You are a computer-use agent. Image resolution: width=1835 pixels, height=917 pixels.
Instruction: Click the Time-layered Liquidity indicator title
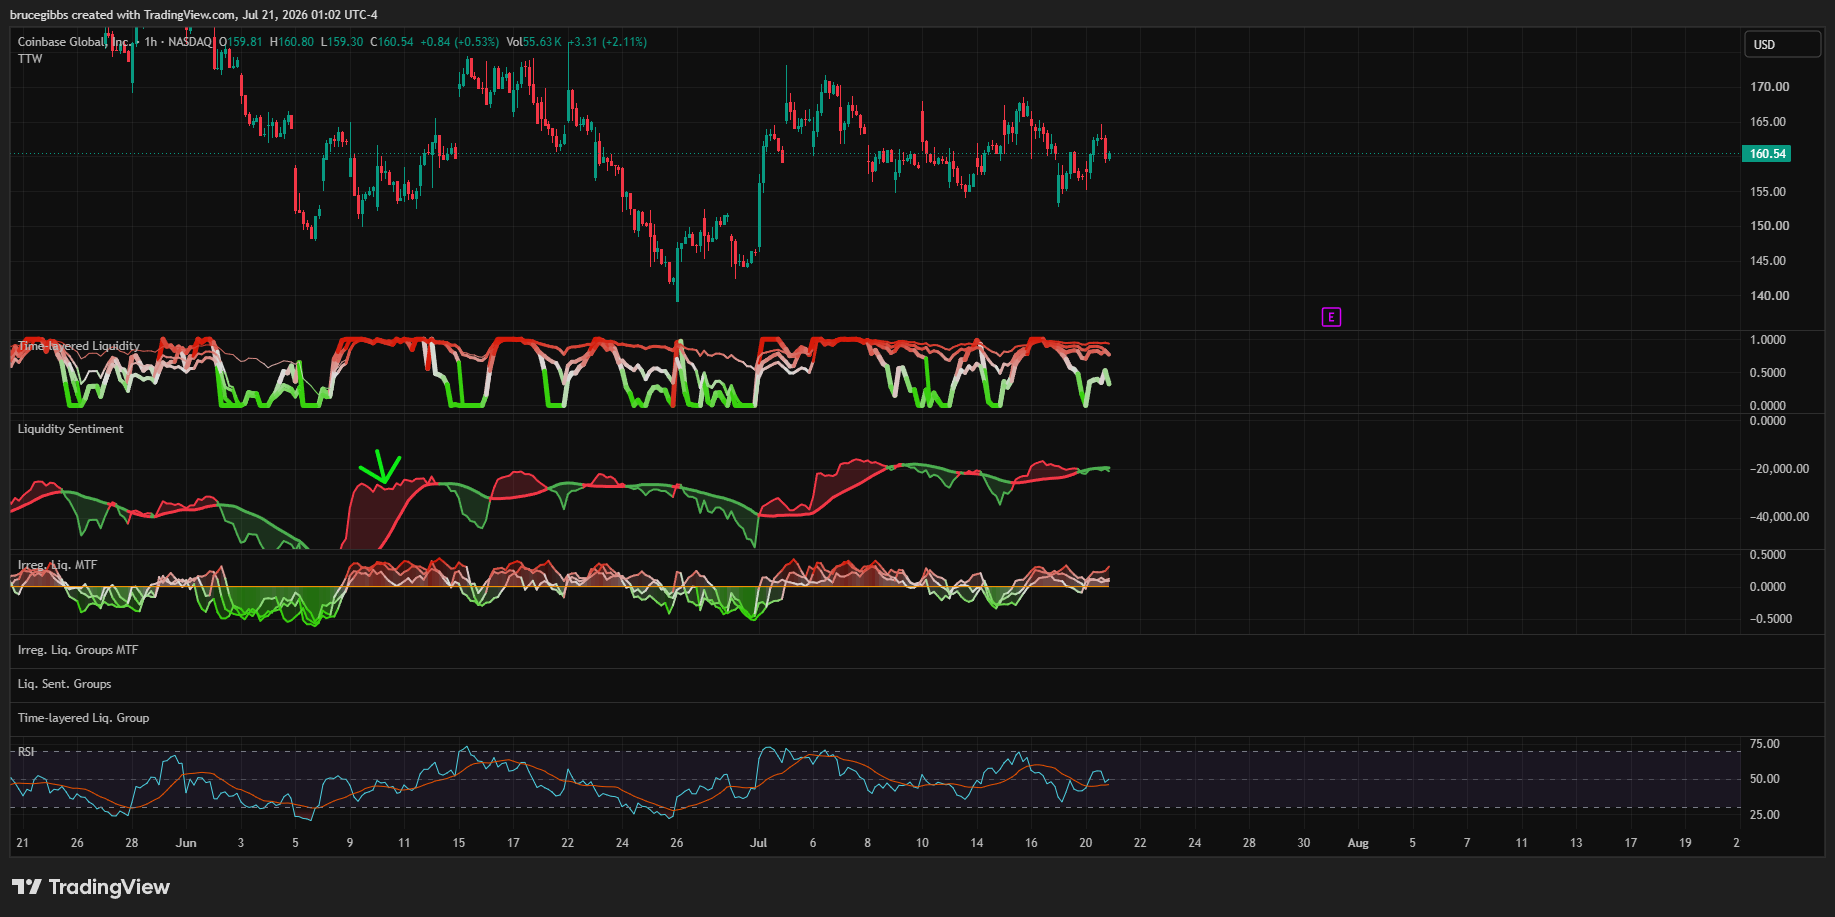point(79,346)
